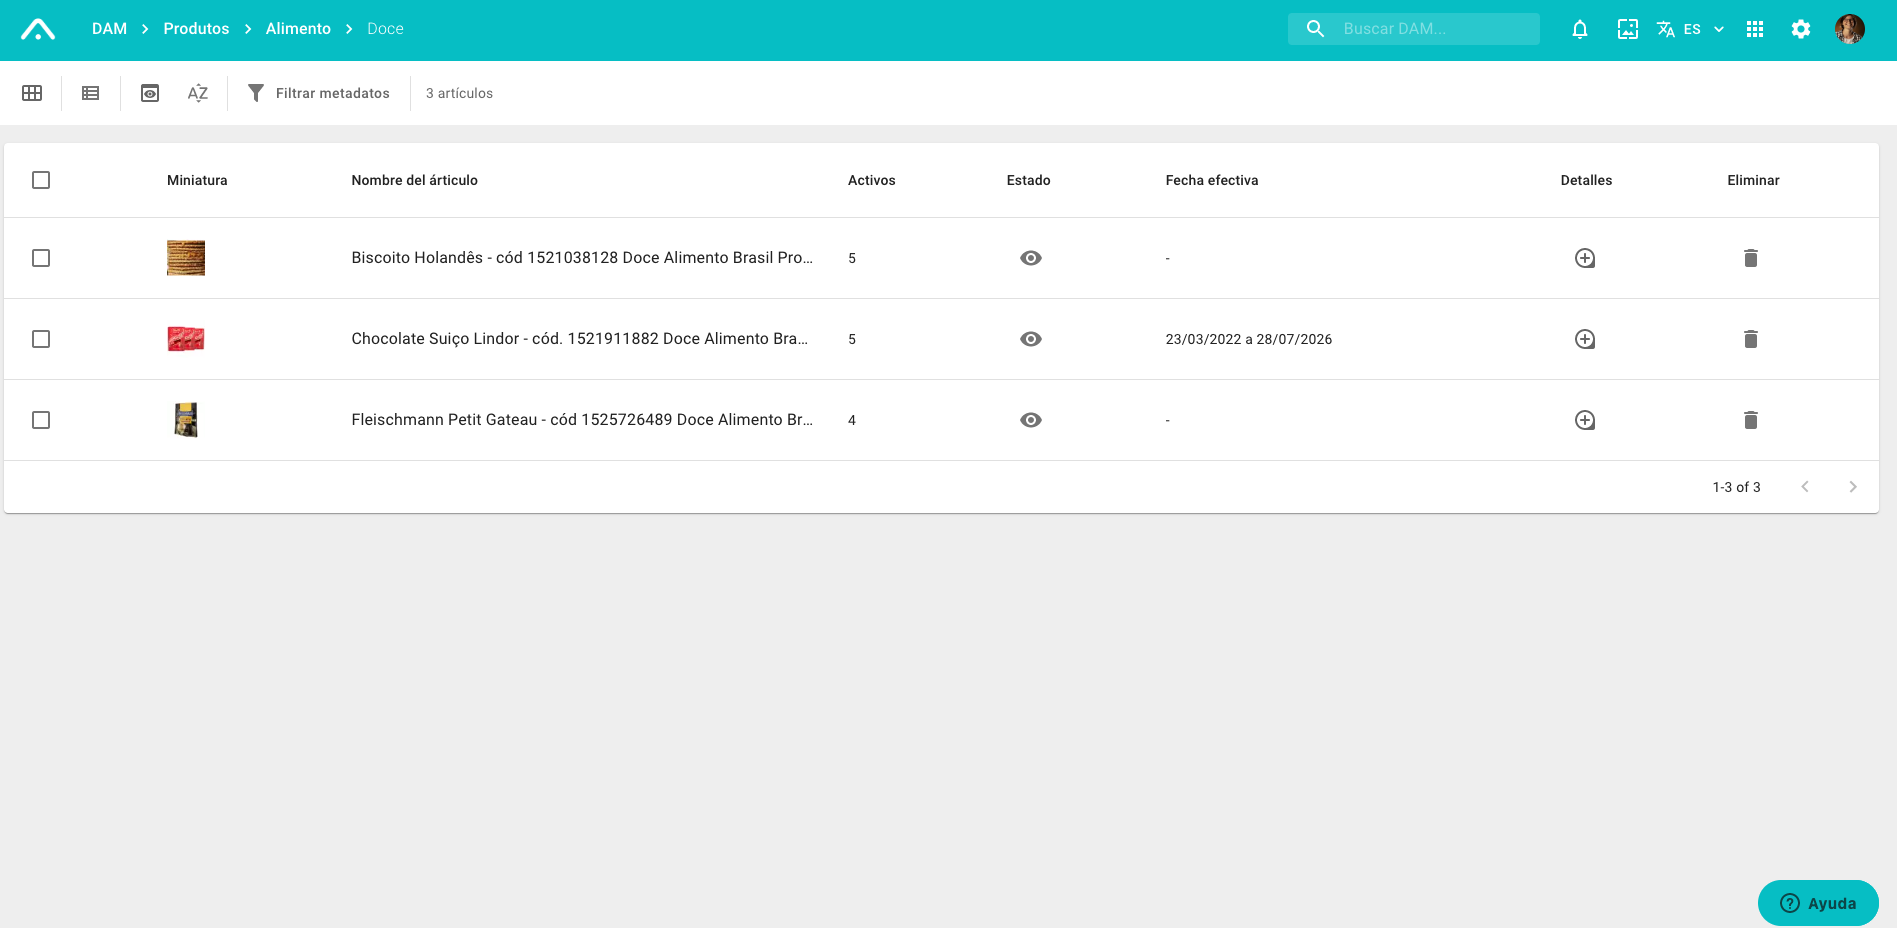The width and height of the screenshot is (1897, 928).
Task: Check the Chocolate Suiço Lindor row
Action: pyautogui.click(x=41, y=339)
